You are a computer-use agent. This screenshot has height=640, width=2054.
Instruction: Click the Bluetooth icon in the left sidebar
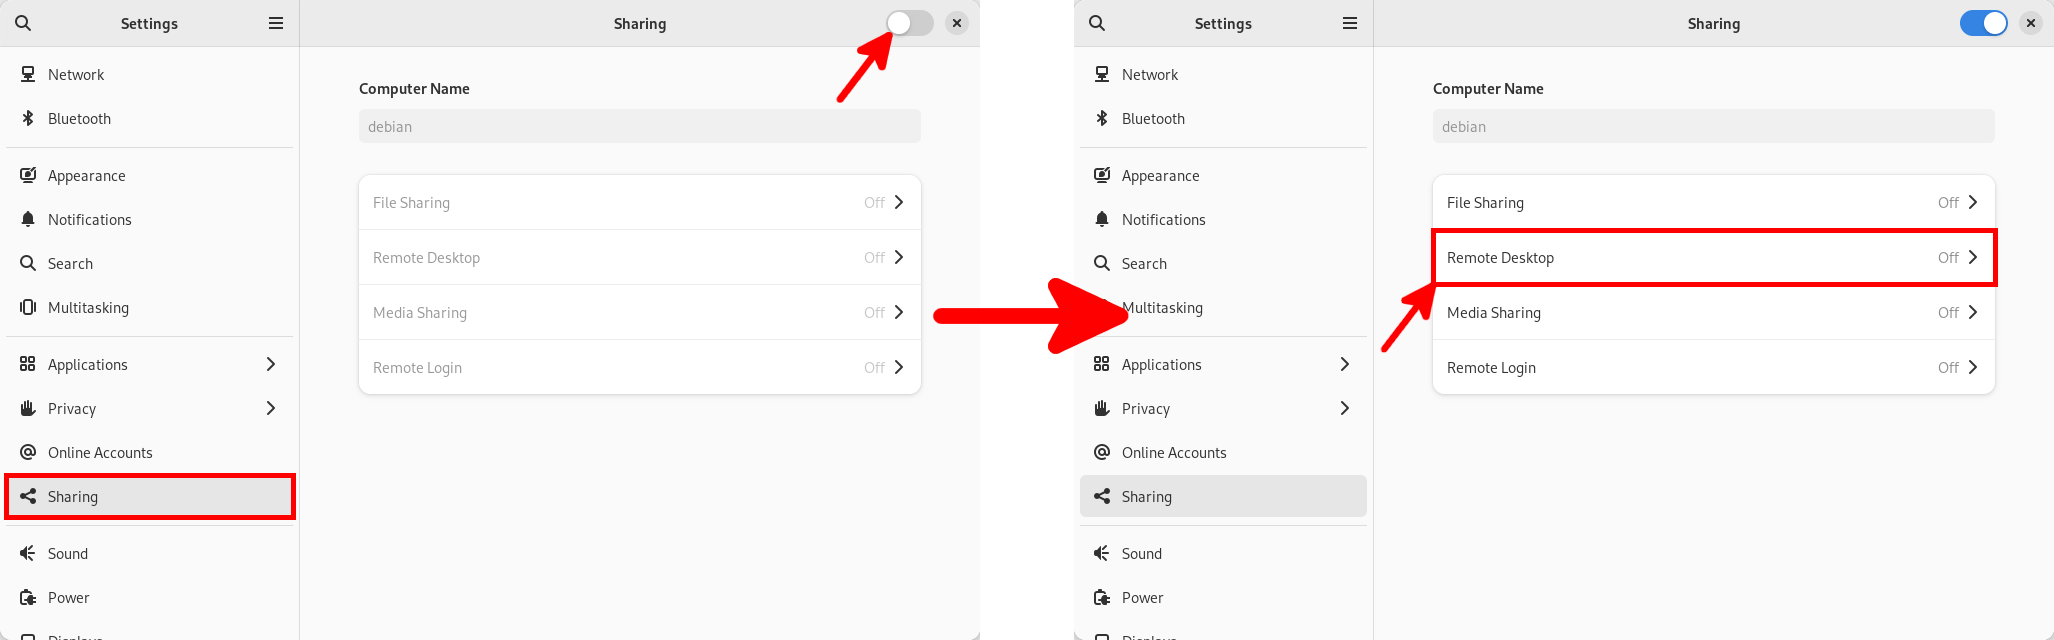click(x=28, y=118)
